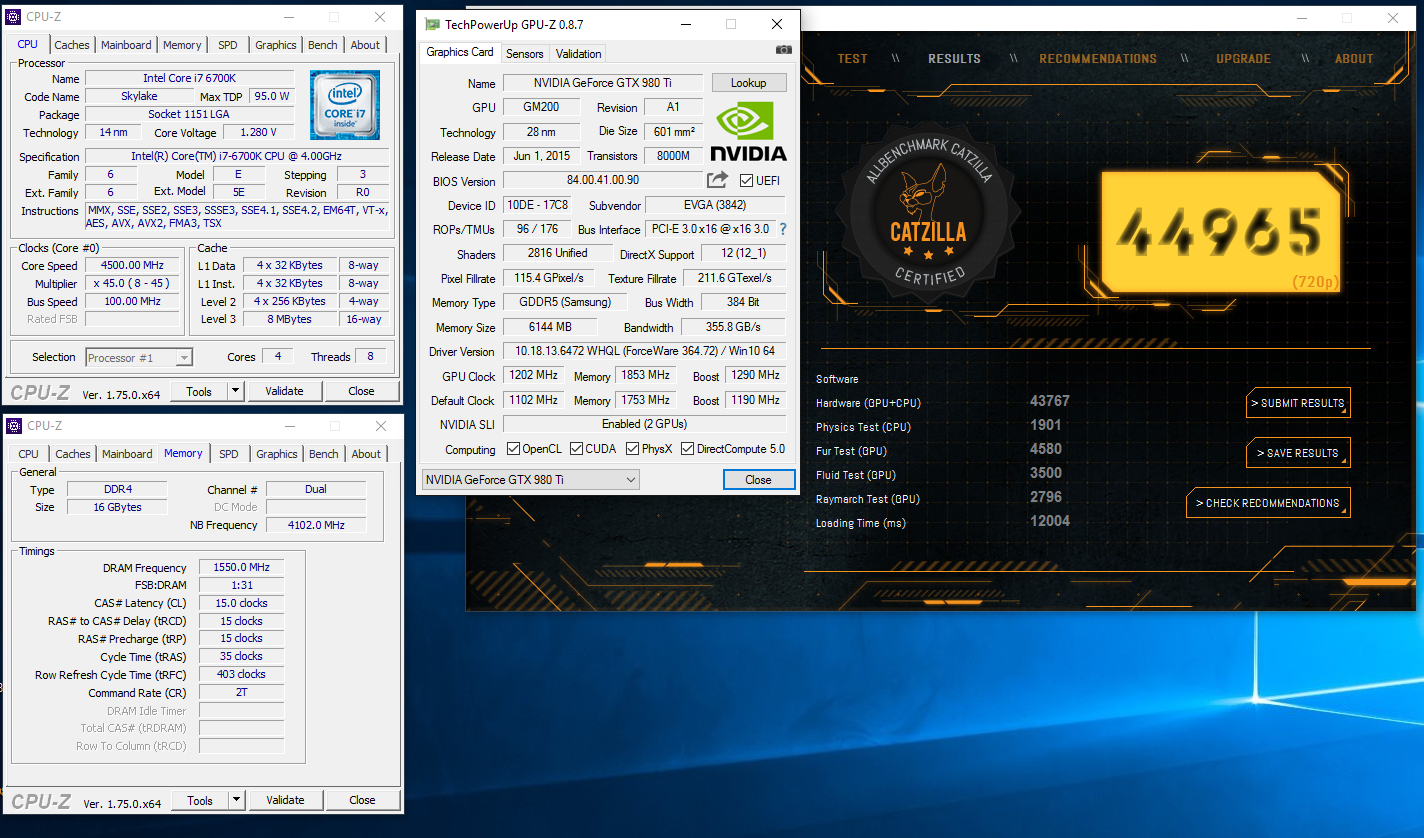The height and width of the screenshot is (838, 1424).
Task: Click the CPU-Z Memory window title icon
Action: [14, 426]
